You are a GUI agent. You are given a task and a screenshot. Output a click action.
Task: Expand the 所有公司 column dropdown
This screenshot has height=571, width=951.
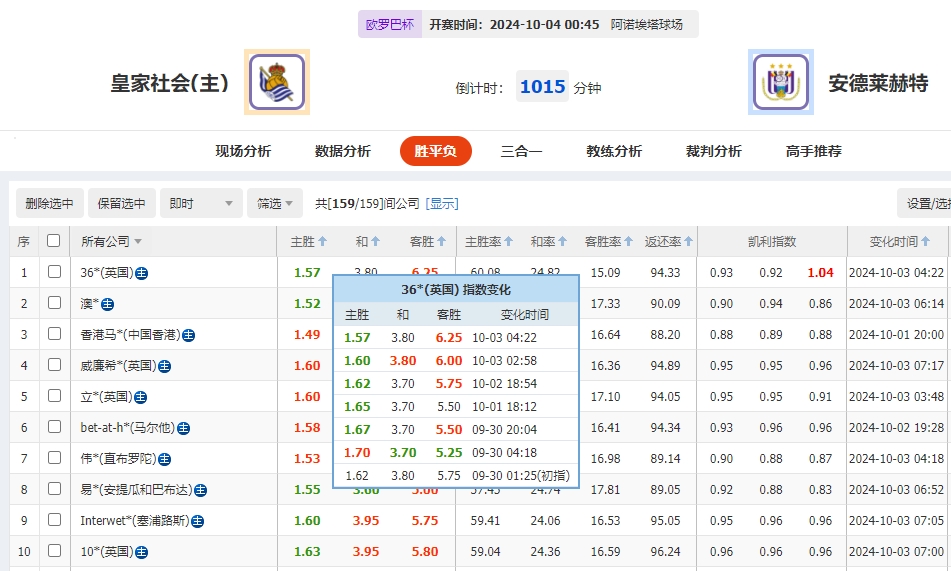tap(138, 242)
